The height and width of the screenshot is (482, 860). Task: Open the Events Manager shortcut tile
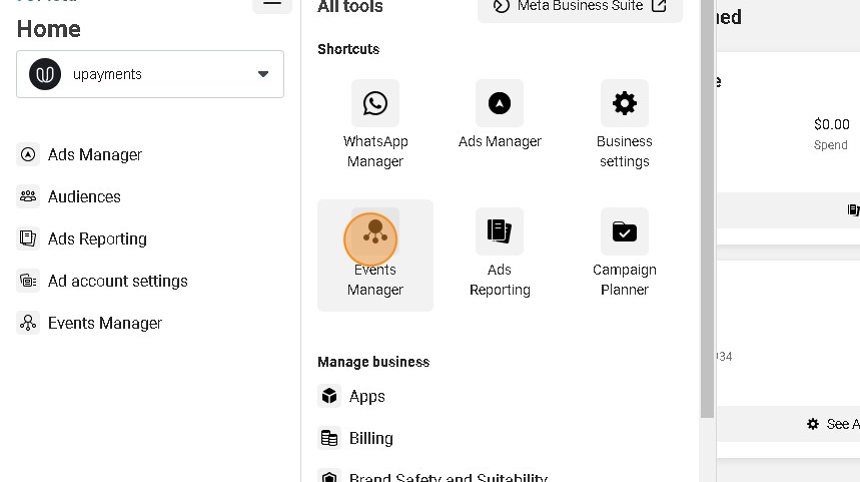coord(375,256)
